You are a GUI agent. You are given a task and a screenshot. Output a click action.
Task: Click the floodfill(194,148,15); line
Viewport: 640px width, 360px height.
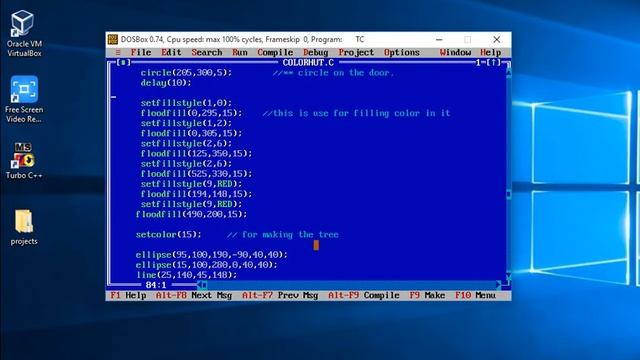[x=196, y=194]
